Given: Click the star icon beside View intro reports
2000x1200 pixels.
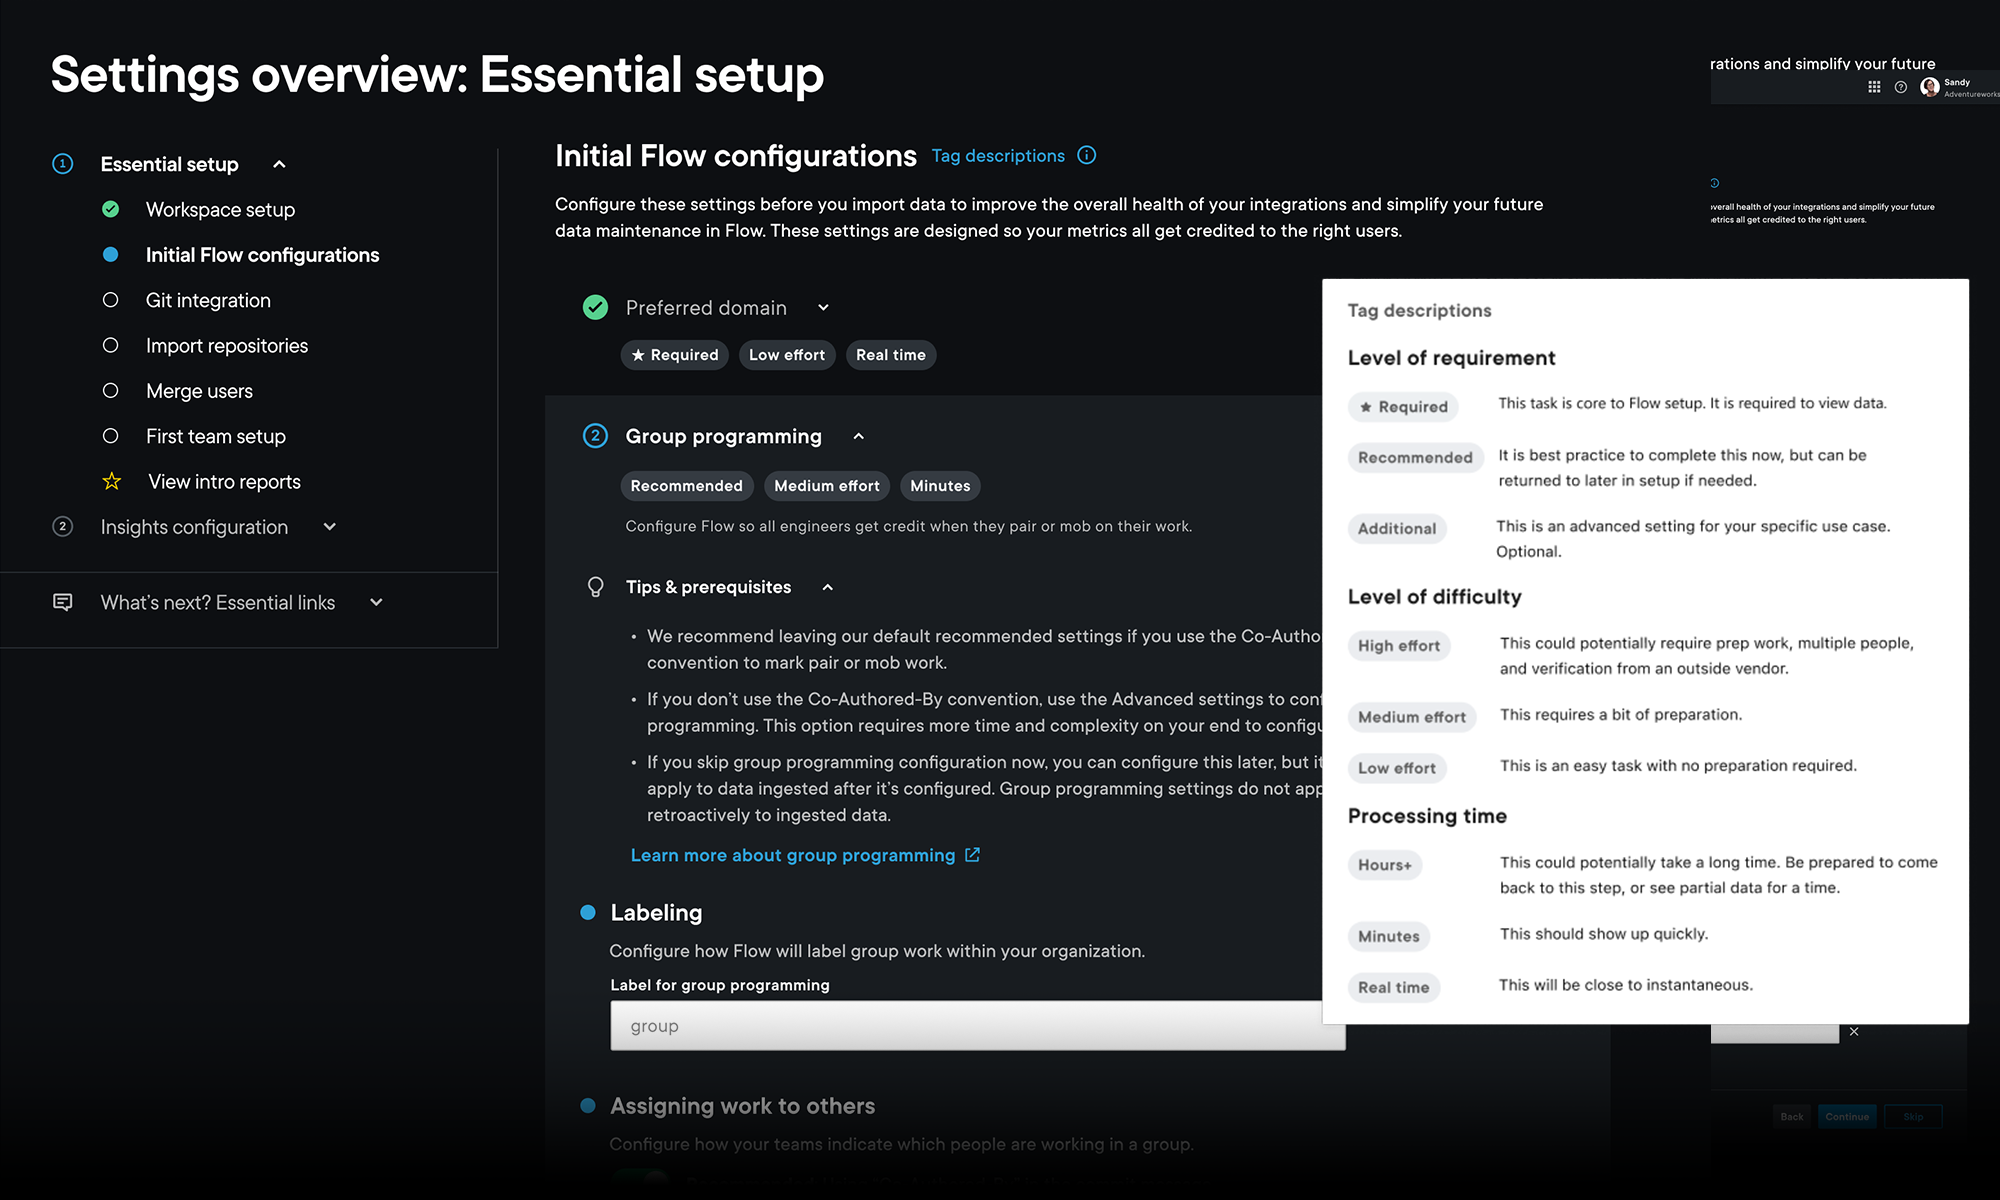Looking at the screenshot, I should pyautogui.click(x=111, y=482).
